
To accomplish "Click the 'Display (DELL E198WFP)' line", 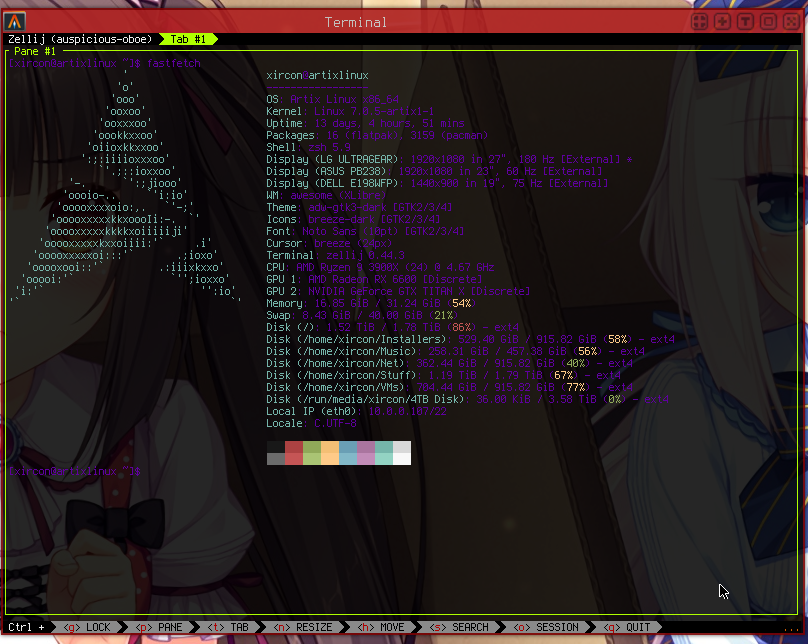I will [x=437, y=183].
